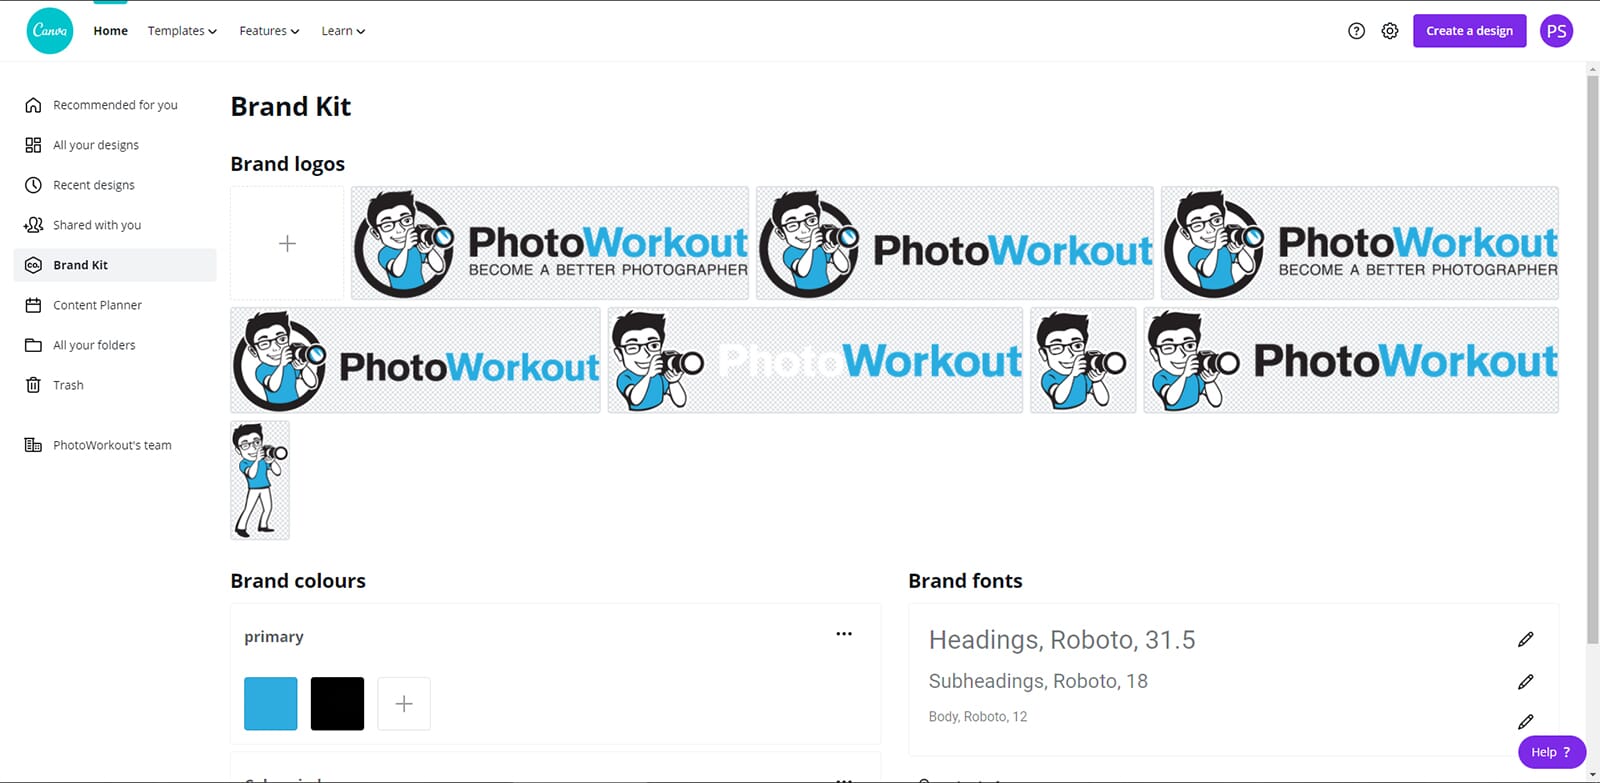Edit the Headings font with pencil icon

(x=1525, y=639)
